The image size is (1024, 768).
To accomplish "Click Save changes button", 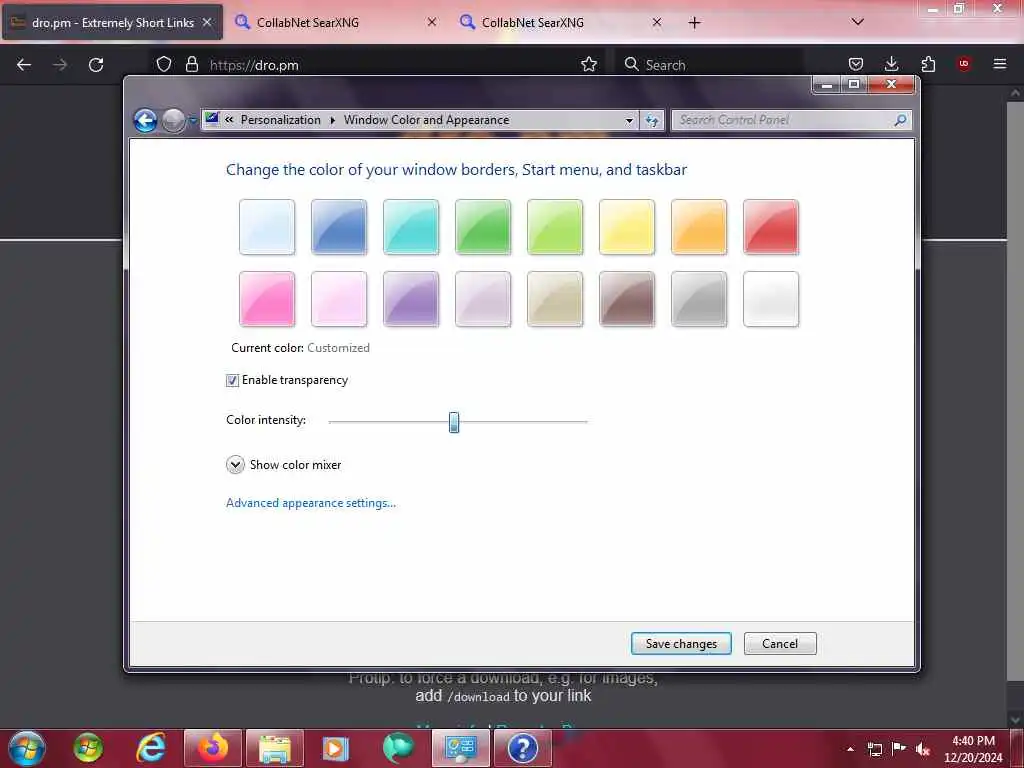I will (x=681, y=643).
